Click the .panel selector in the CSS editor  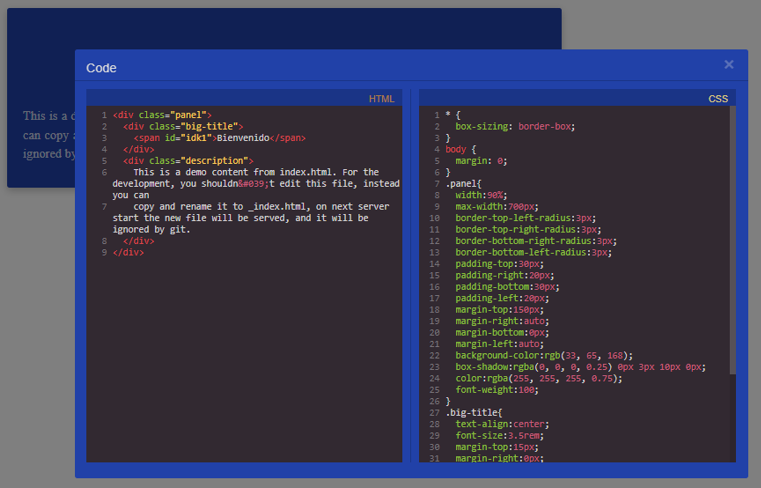464,184
